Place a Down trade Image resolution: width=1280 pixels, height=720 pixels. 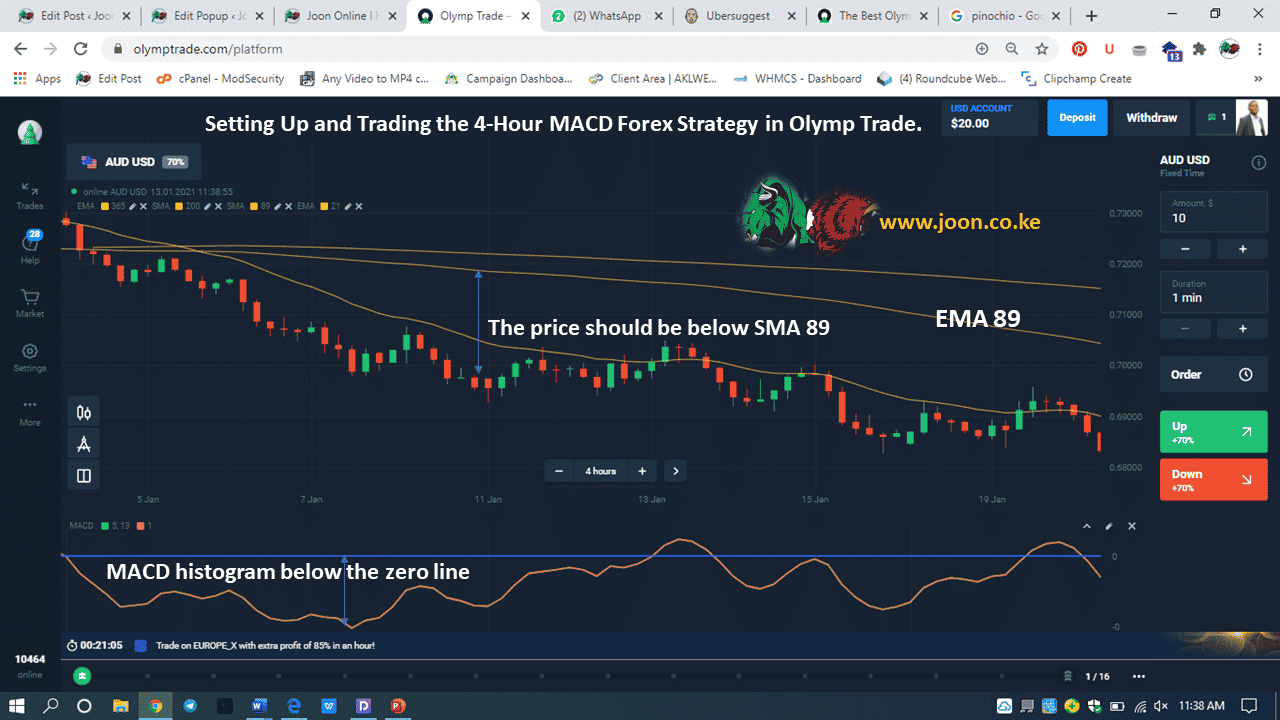[x=1213, y=479]
